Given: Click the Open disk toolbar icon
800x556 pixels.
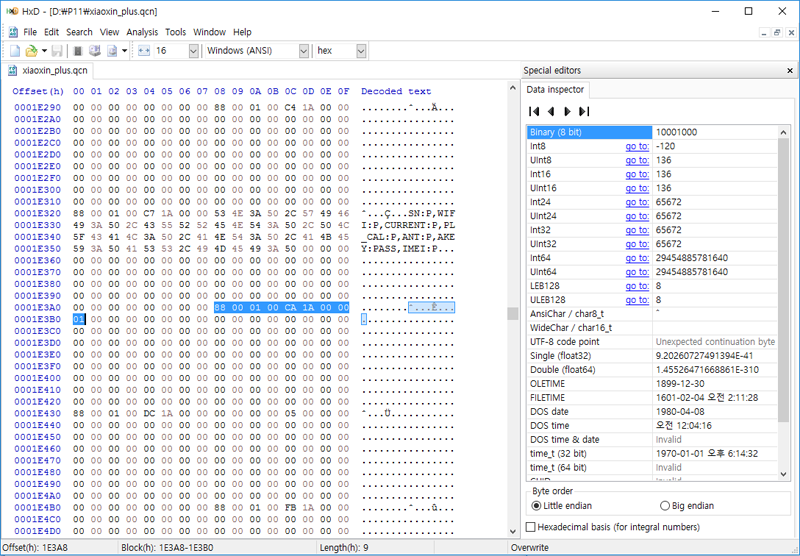Looking at the screenshot, I should [x=95, y=50].
